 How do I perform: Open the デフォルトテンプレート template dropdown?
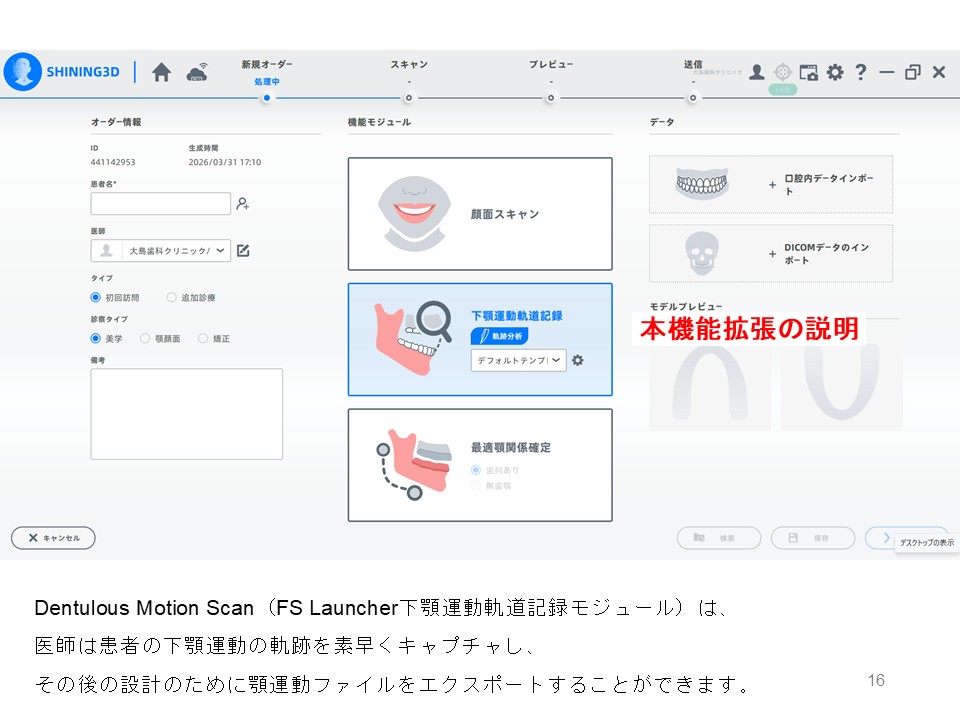click(x=518, y=360)
